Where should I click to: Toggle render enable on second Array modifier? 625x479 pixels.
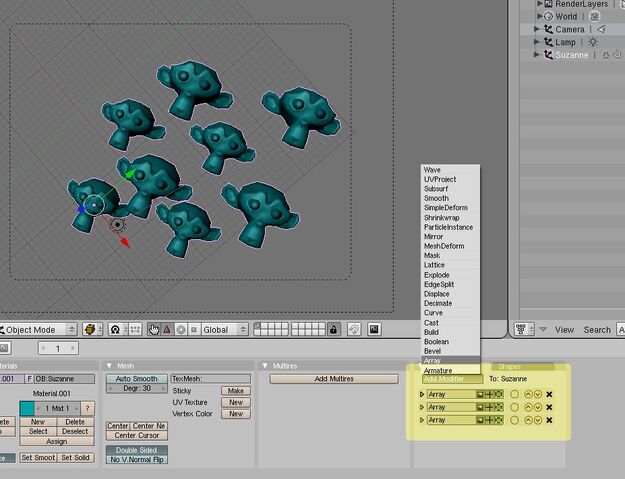click(x=480, y=407)
